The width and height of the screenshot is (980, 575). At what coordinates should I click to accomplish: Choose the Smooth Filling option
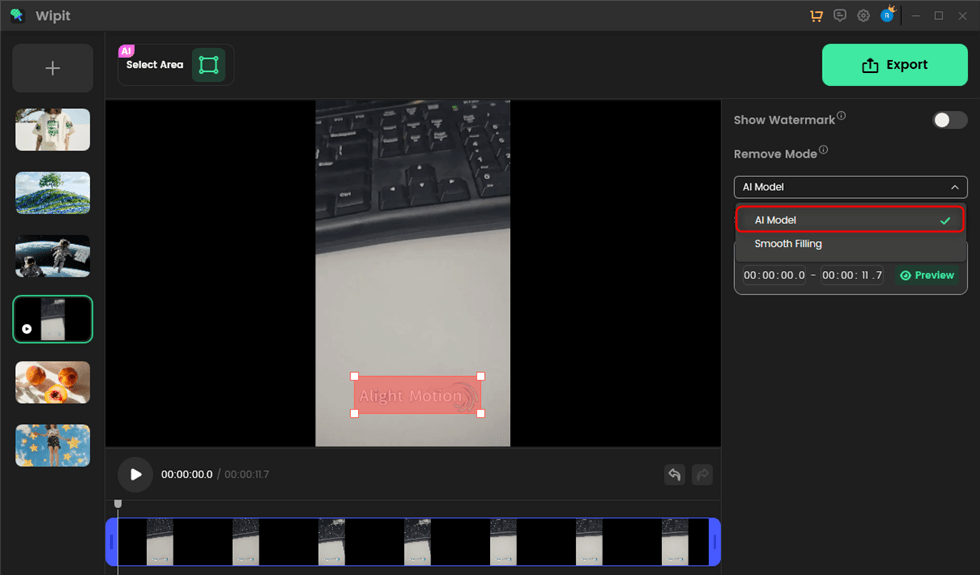[x=850, y=244]
